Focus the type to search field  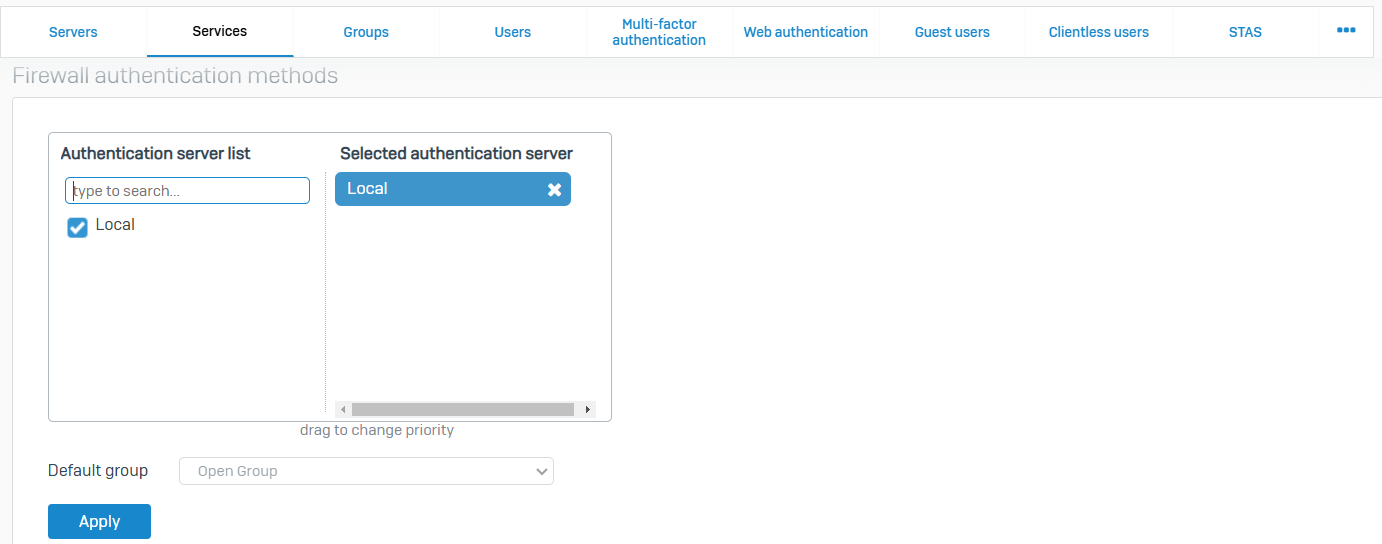coord(188,191)
